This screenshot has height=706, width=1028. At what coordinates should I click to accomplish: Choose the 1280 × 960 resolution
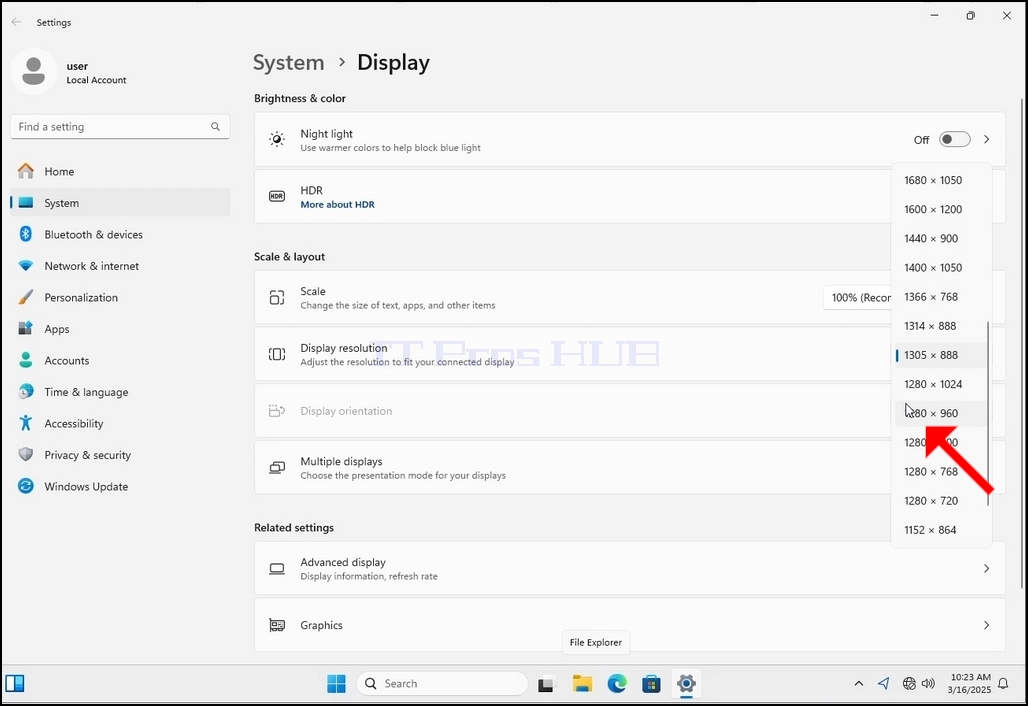940,413
